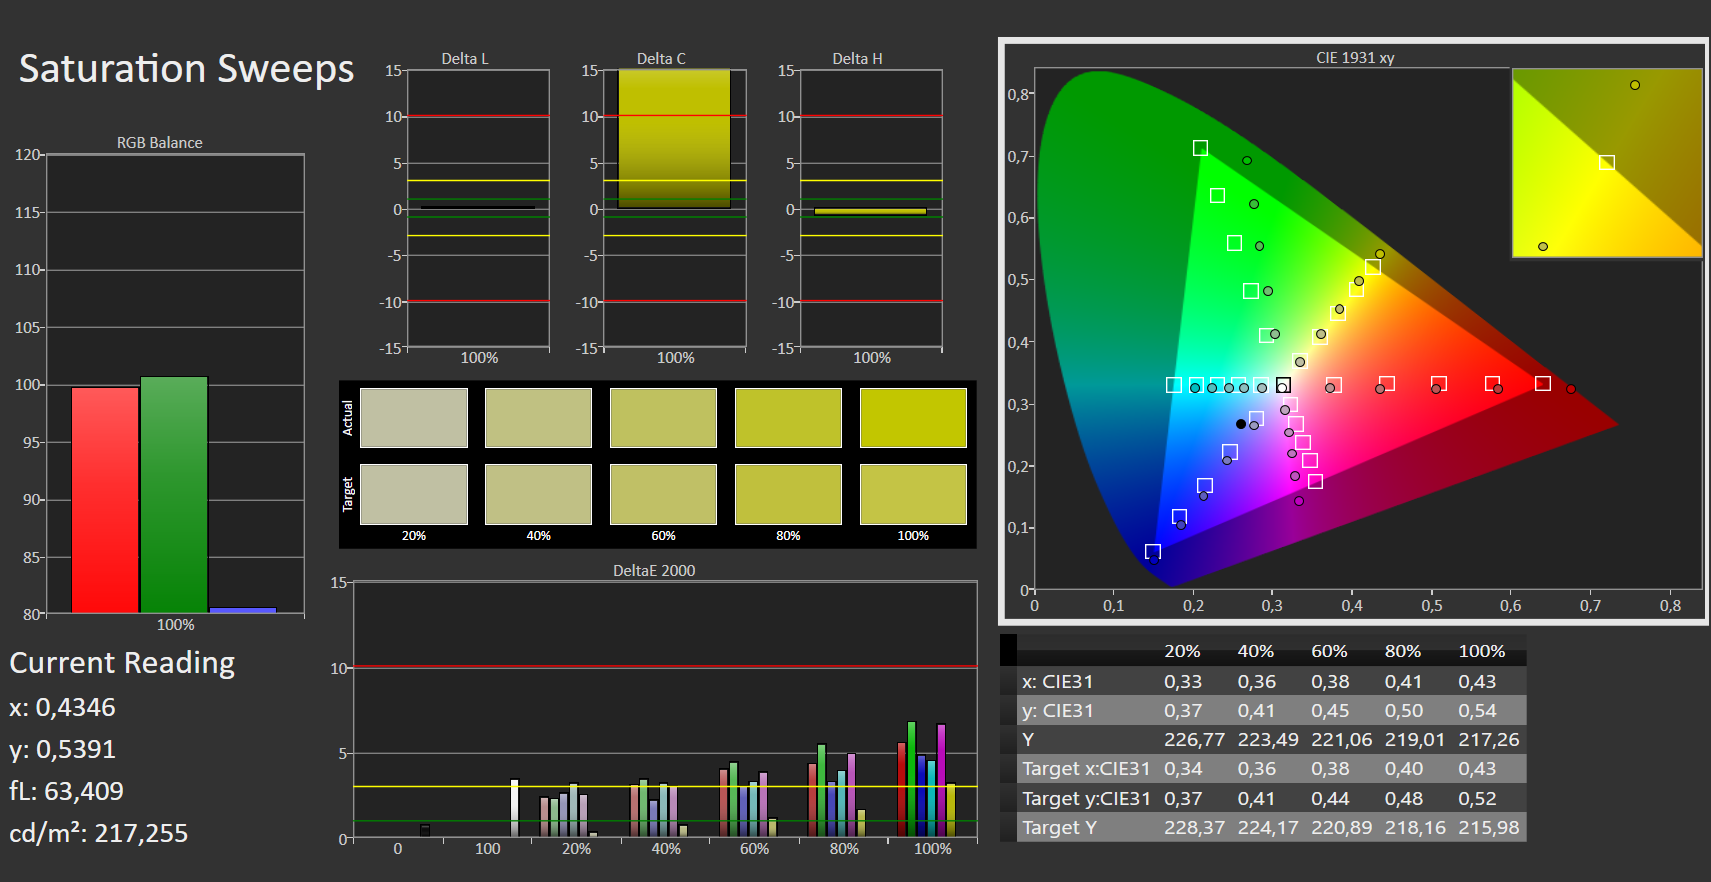Select the green bar in RGB Balance
Image resolution: width=1711 pixels, height=882 pixels.
click(x=174, y=495)
